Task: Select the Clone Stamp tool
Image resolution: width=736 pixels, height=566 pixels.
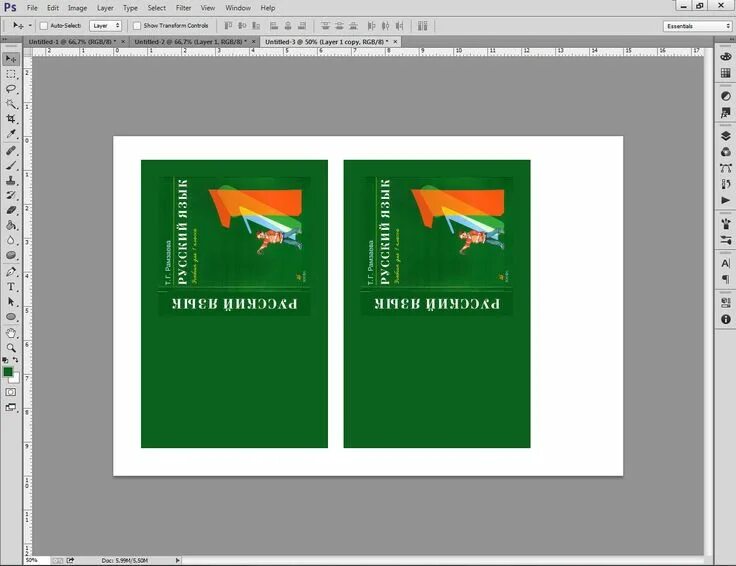Action: click(11, 181)
